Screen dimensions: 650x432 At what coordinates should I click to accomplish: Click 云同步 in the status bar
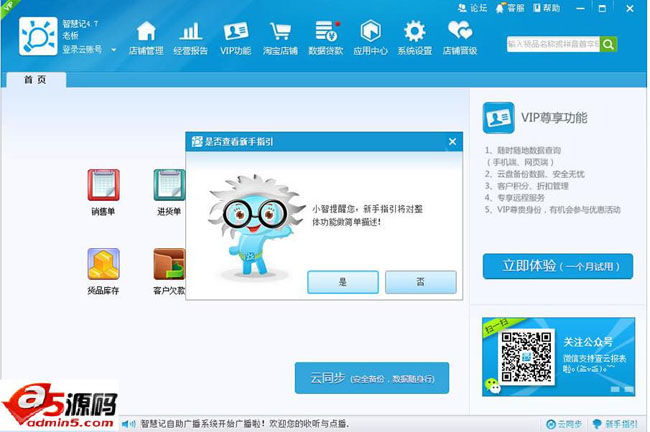tap(564, 424)
